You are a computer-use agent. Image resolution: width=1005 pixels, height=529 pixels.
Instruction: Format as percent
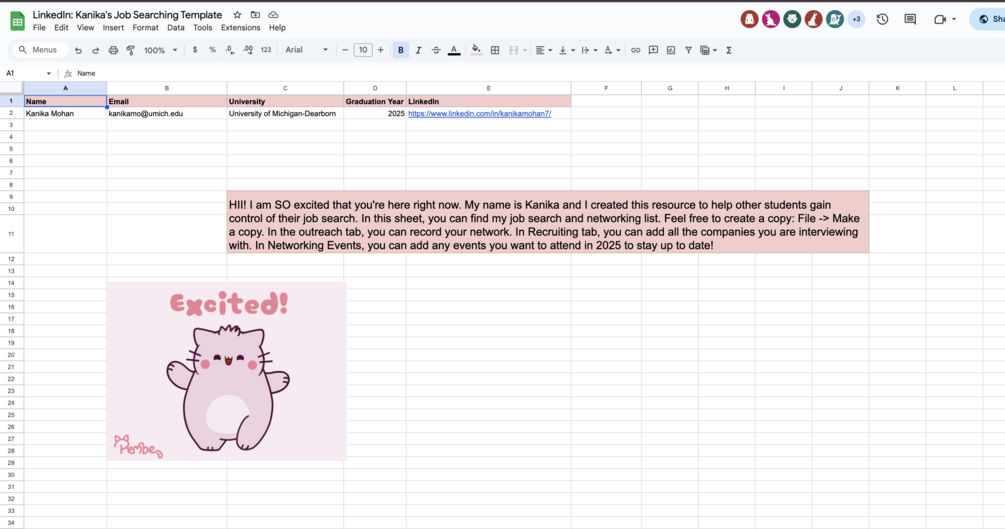pos(212,50)
